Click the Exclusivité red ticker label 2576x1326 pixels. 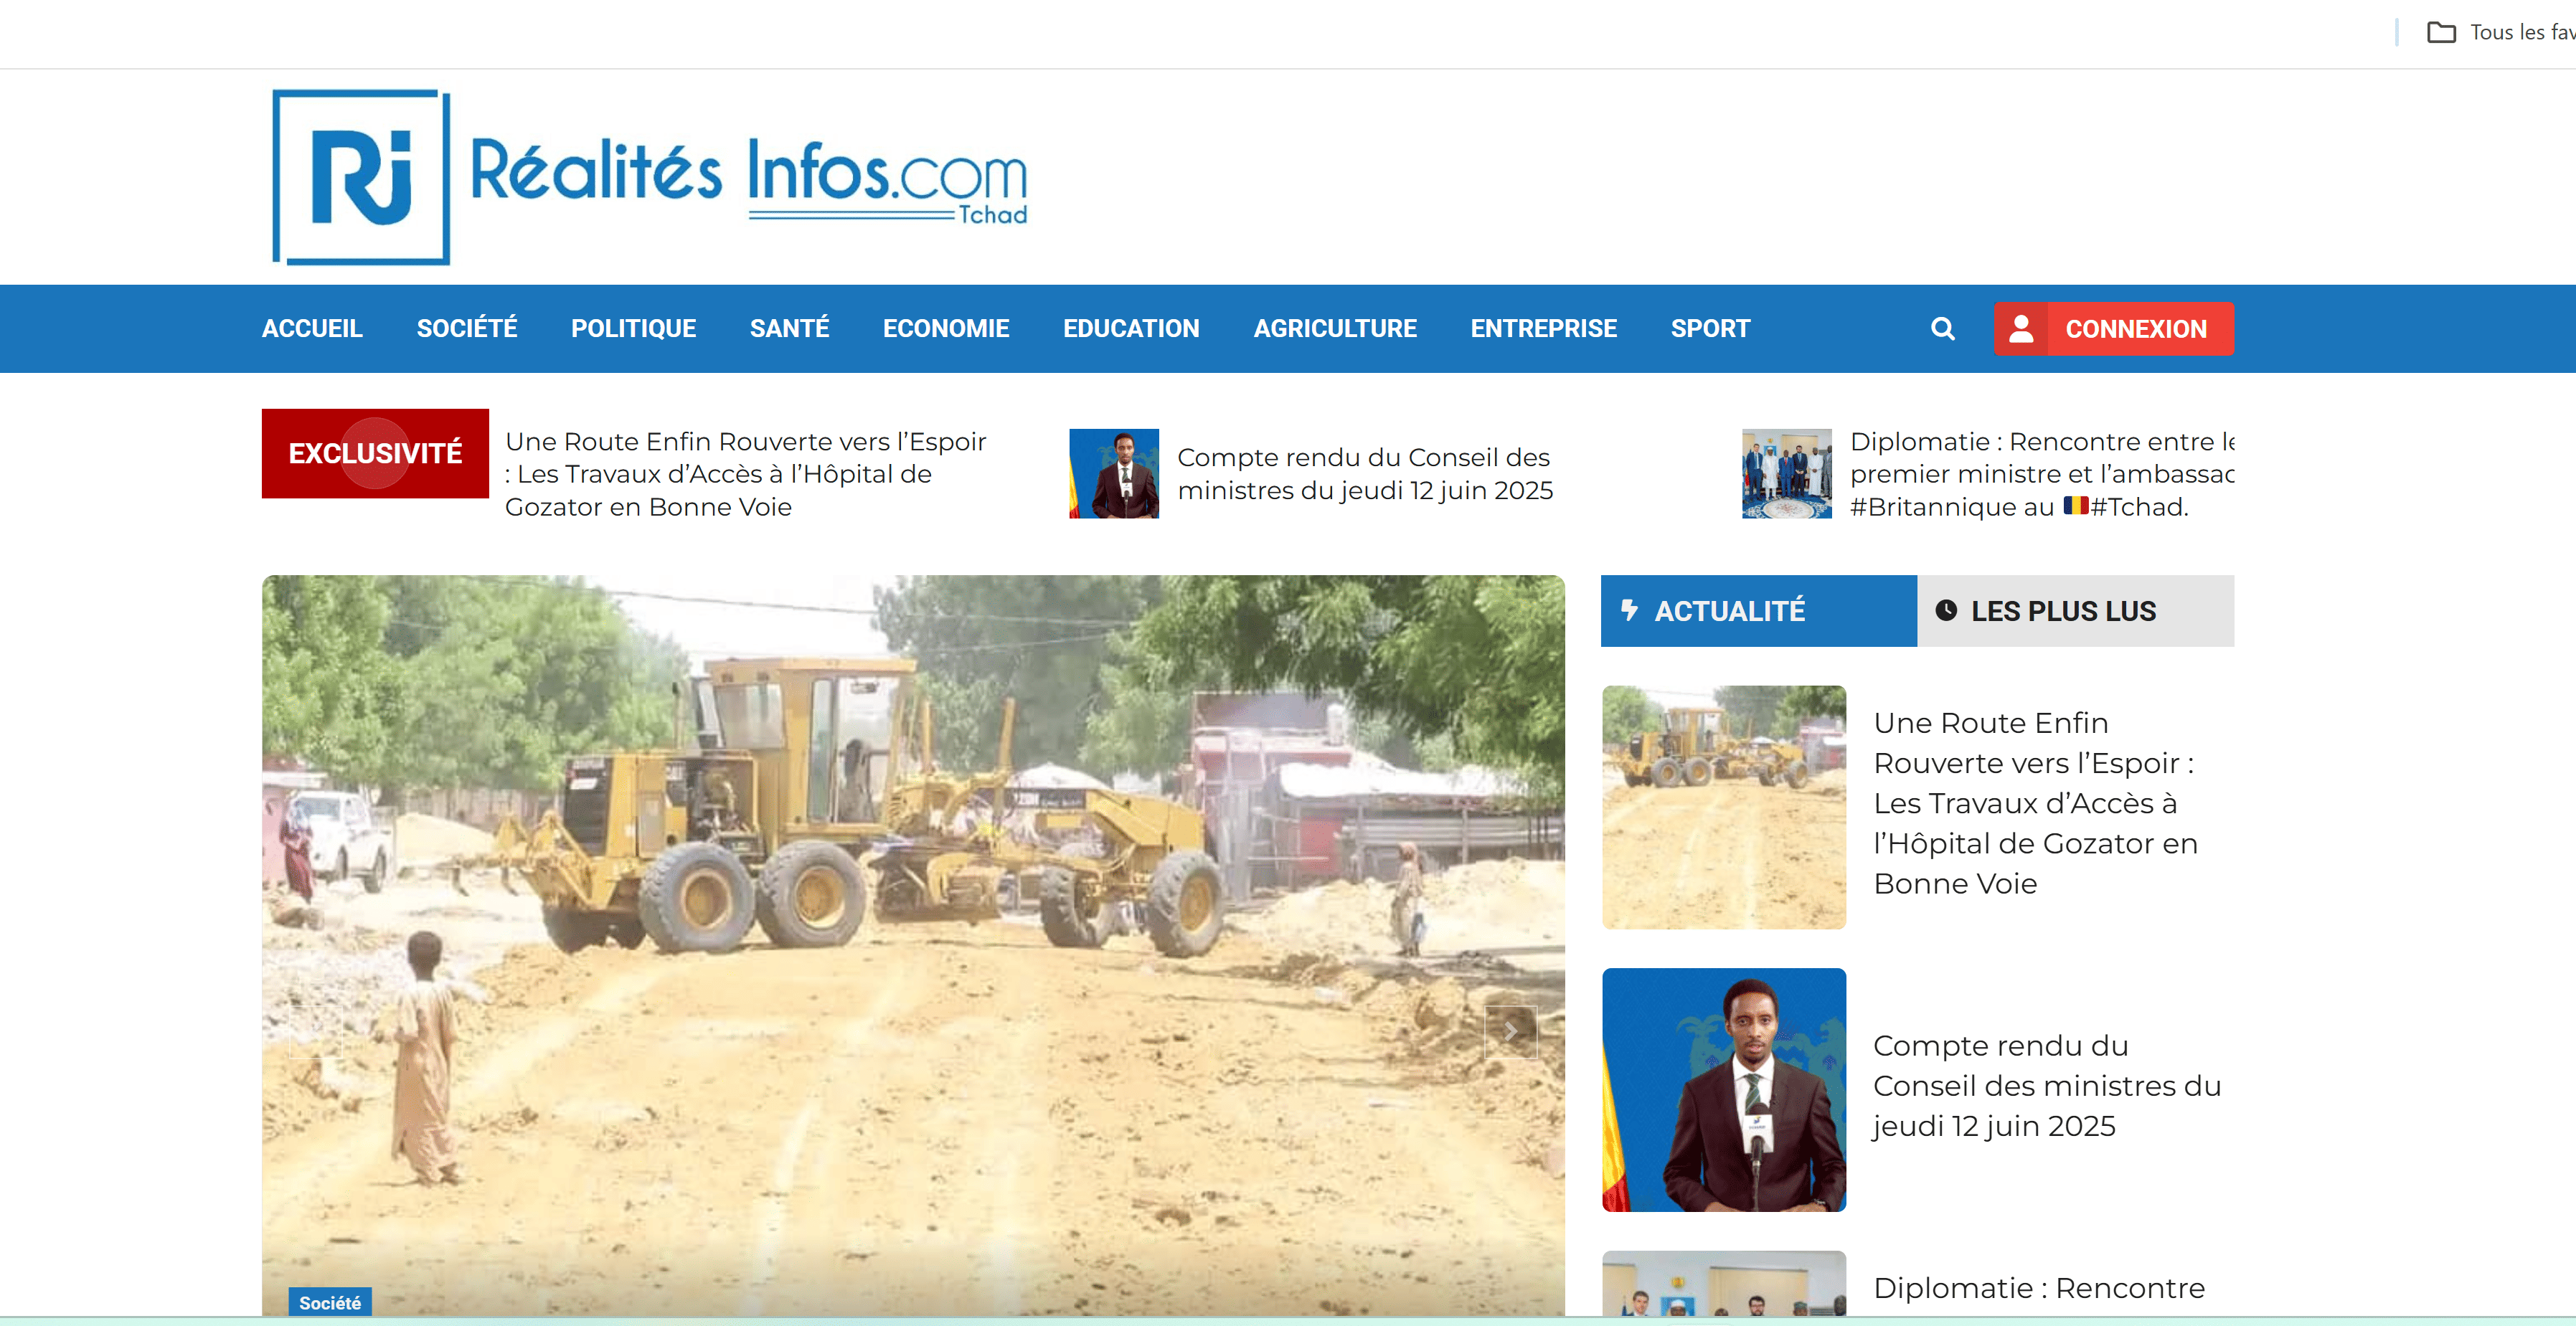coord(375,452)
